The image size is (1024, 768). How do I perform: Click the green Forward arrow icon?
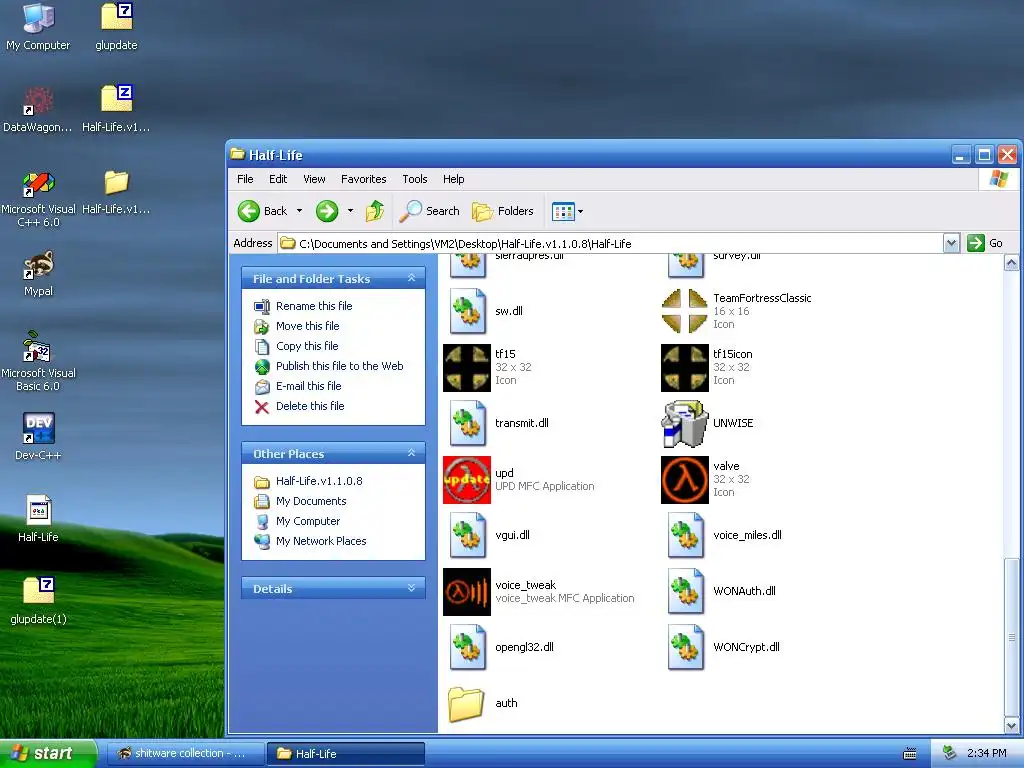(327, 211)
